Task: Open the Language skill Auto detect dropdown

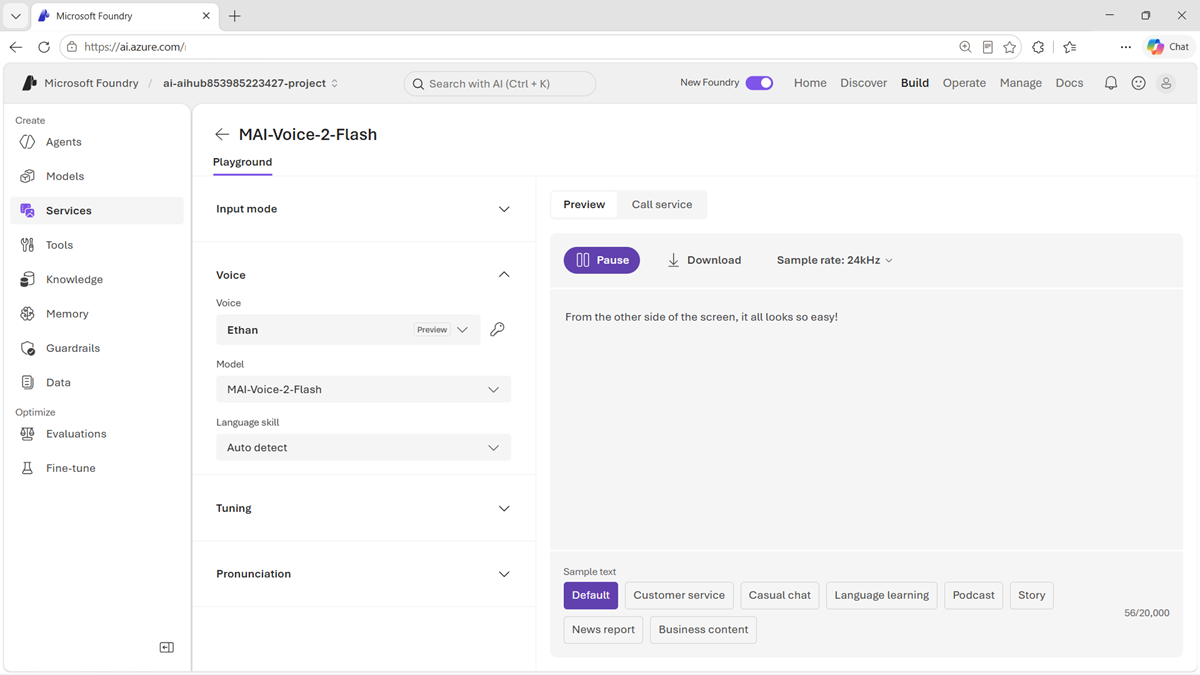Action: pos(363,447)
